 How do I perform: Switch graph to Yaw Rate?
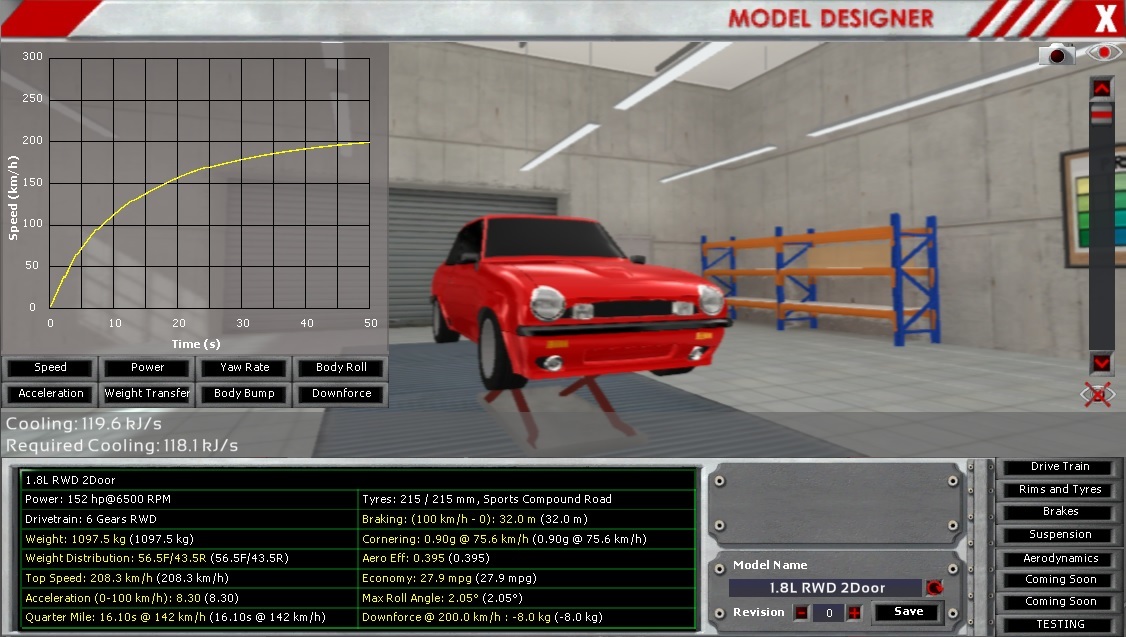pyautogui.click(x=244, y=368)
